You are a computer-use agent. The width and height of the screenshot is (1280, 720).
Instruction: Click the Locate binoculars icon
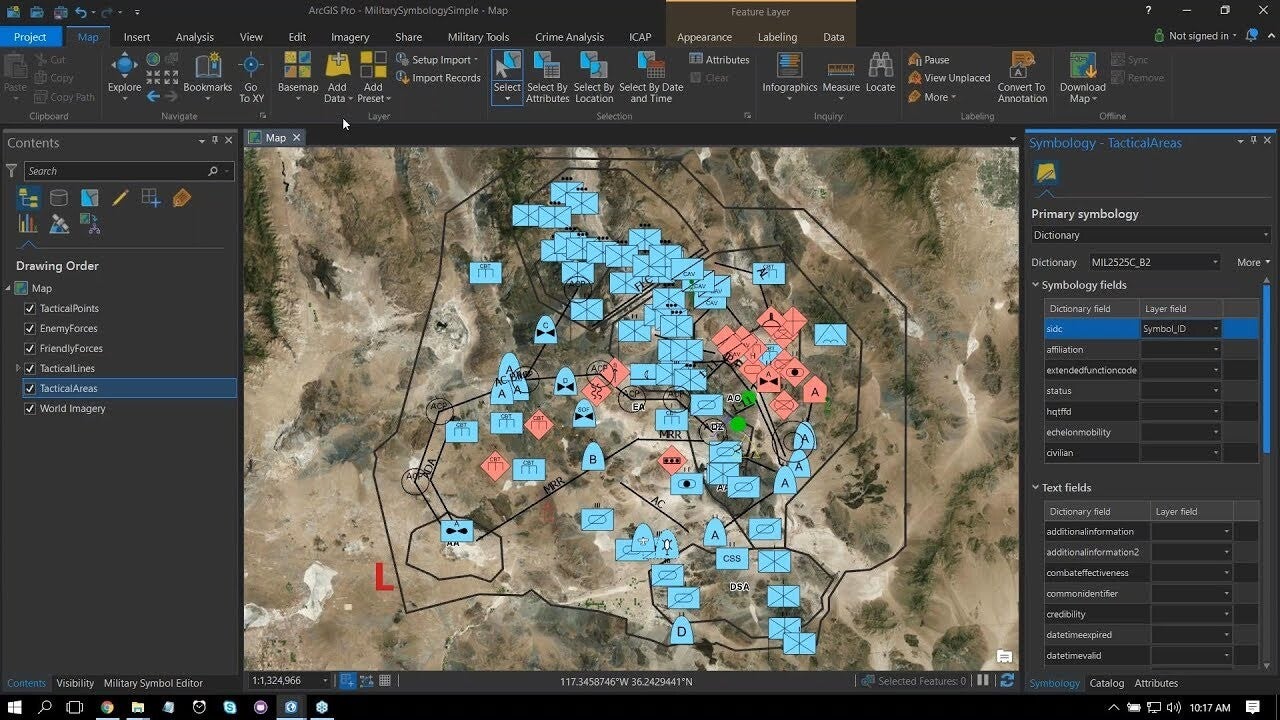click(x=880, y=66)
